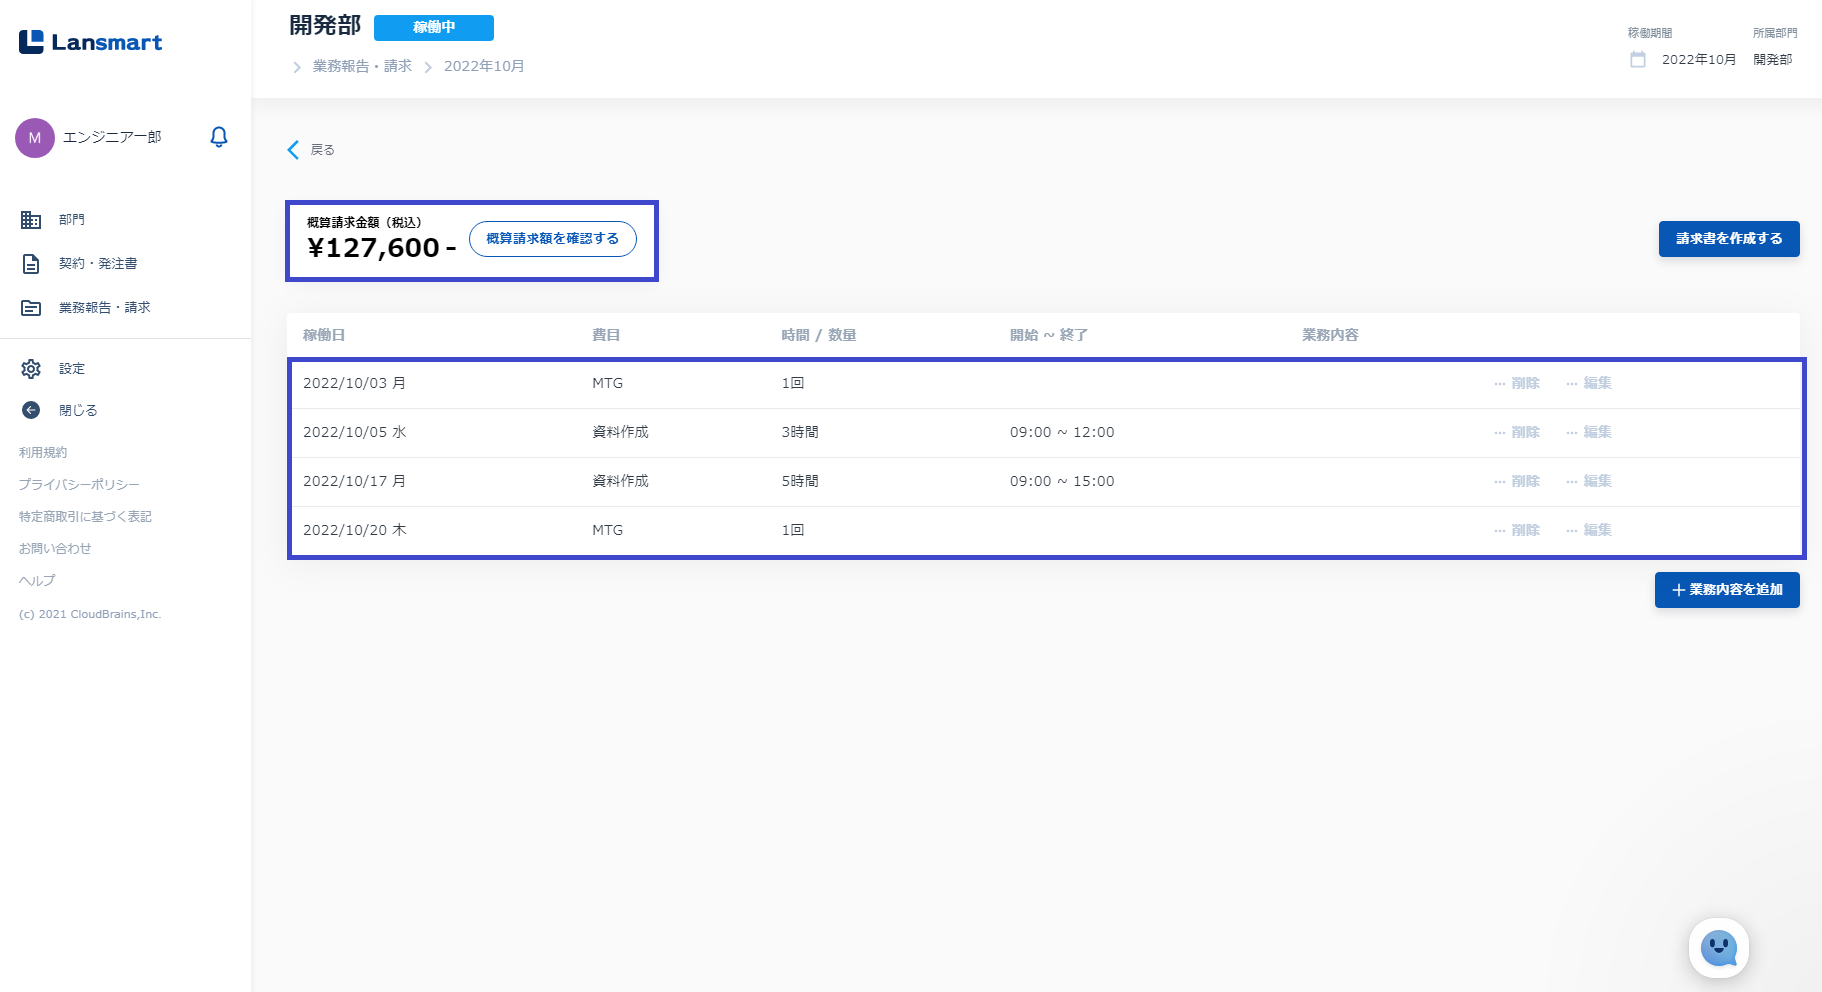Click 業務報告・請求 in the breadcrumb
Image resolution: width=1822 pixels, height=992 pixels.
[x=362, y=66]
